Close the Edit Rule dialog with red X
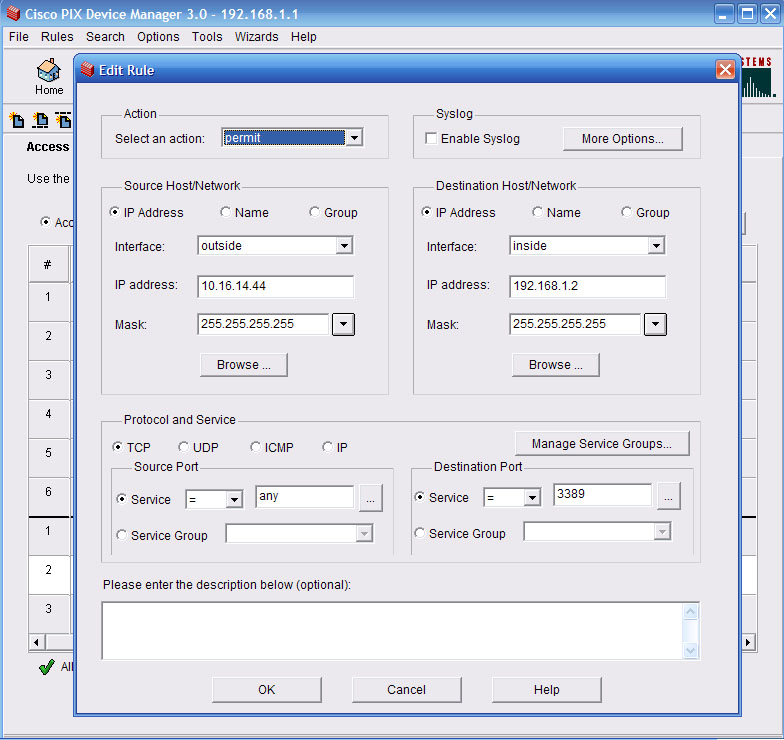The height and width of the screenshot is (740, 784). 725,70
